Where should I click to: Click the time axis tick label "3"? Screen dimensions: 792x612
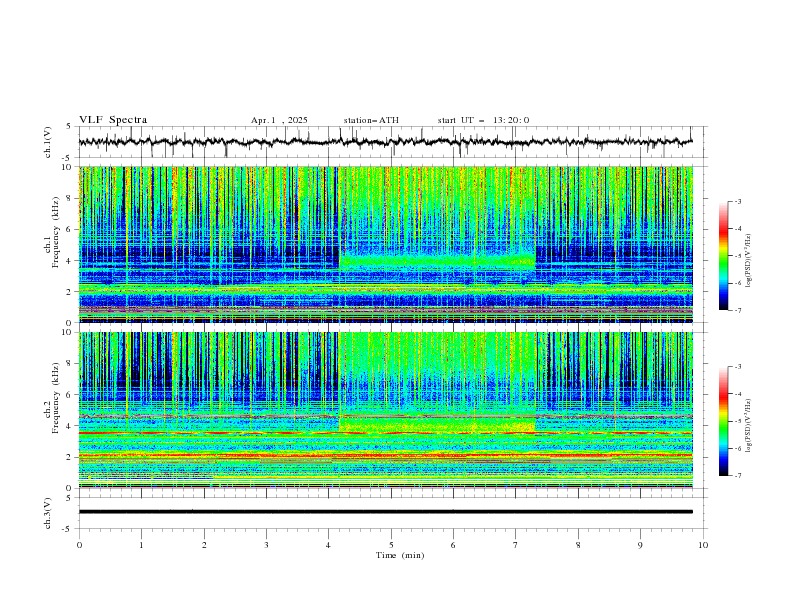pos(266,545)
